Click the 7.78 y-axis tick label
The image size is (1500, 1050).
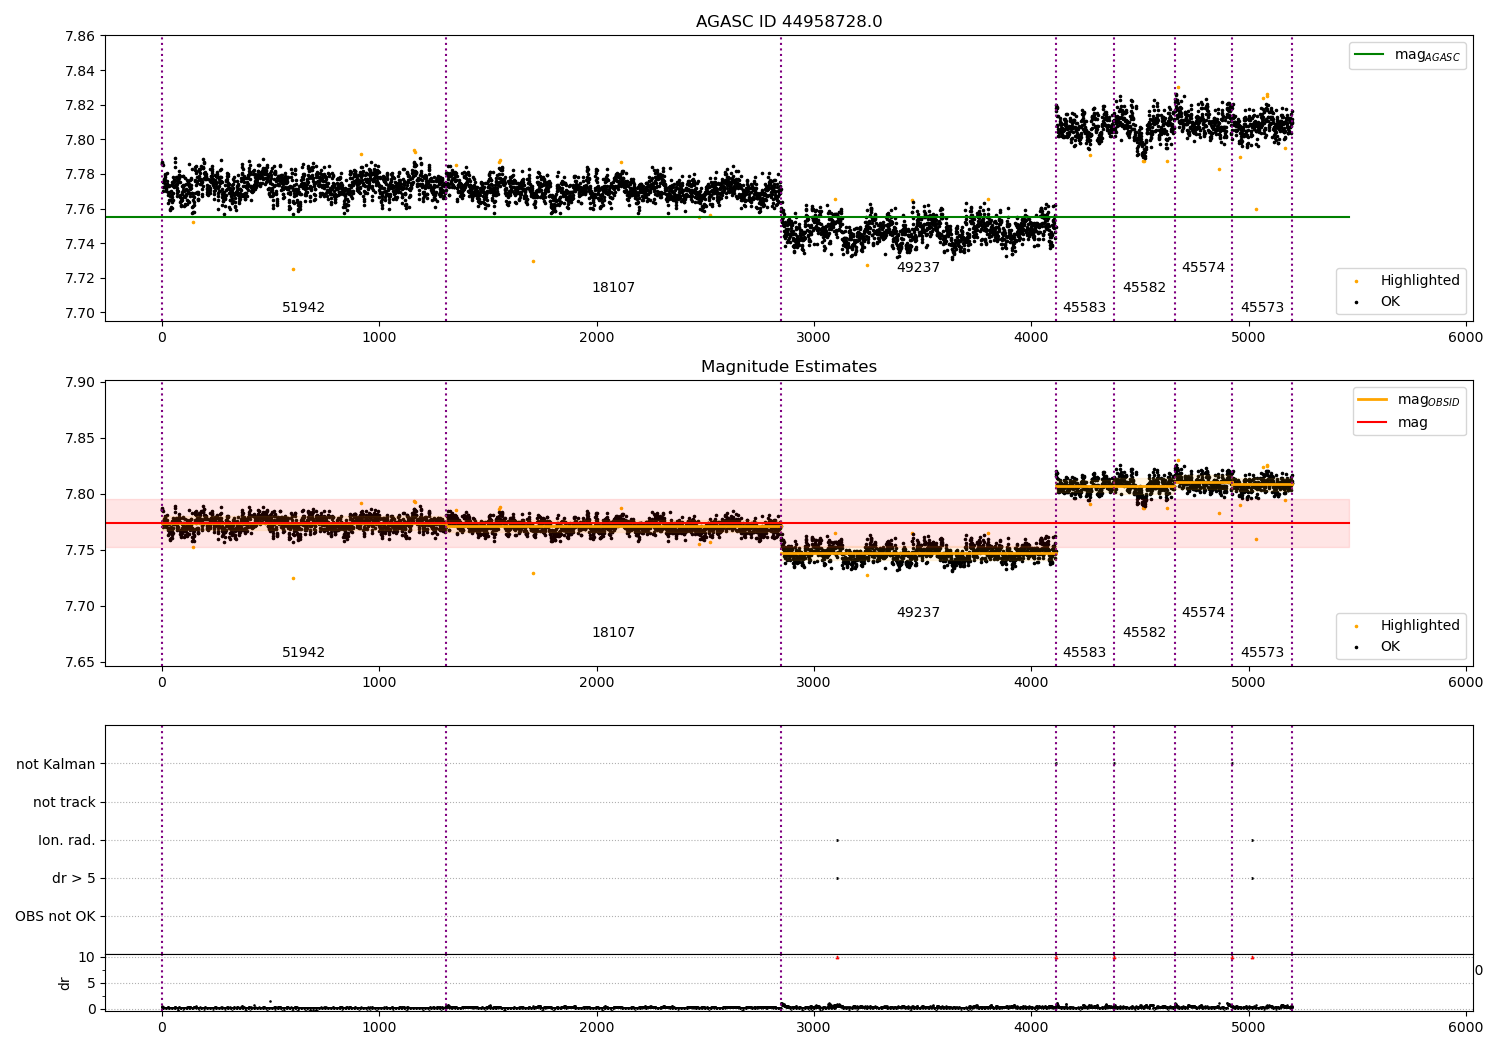tap(79, 174)
